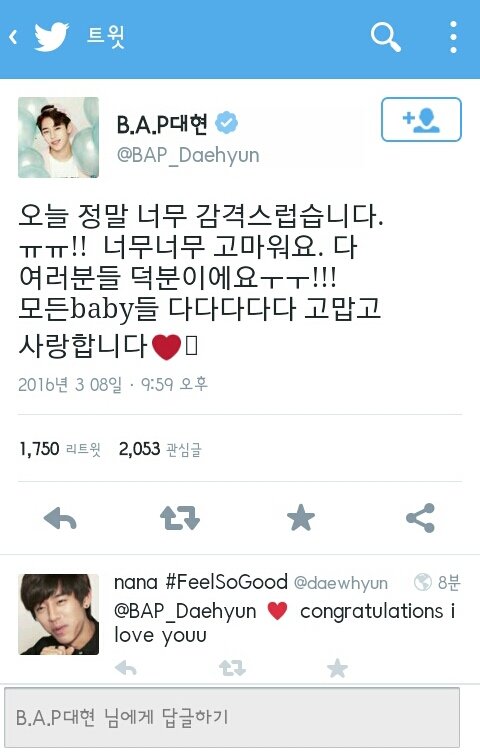Open the three-dot overflow menu

click(x=453, y=37)
